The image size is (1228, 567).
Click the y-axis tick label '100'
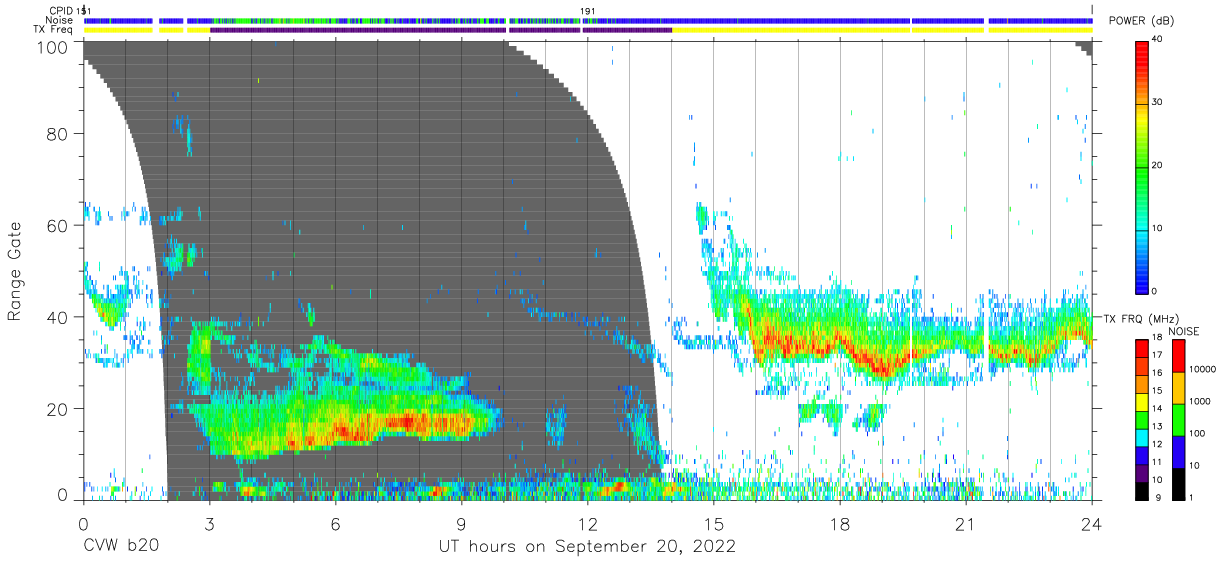54,46
